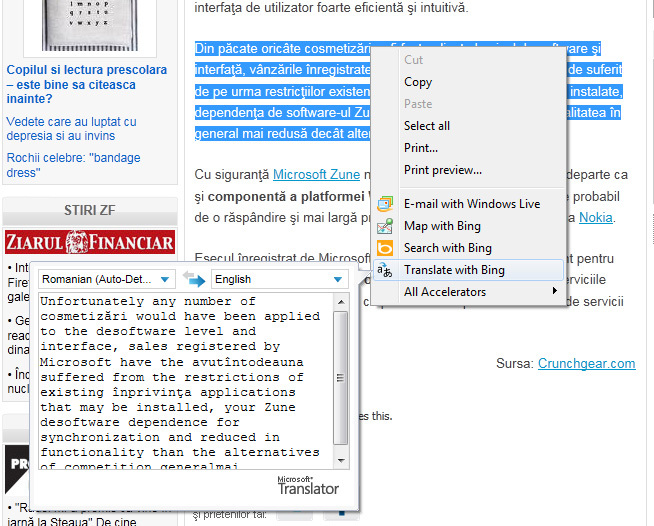Open the Nokia link
This screenshot has width=654, height=526.
[596, 218]
